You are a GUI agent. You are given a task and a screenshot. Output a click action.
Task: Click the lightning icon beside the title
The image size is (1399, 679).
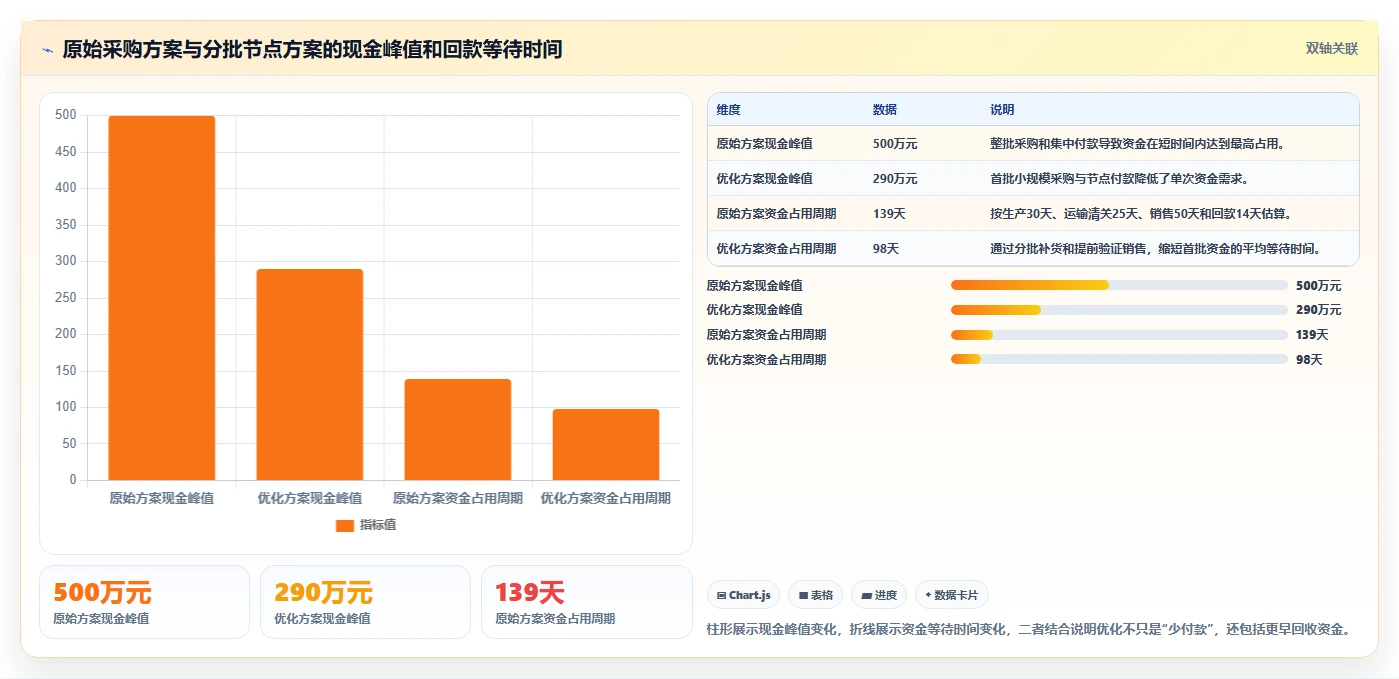[x=48, y=50]
